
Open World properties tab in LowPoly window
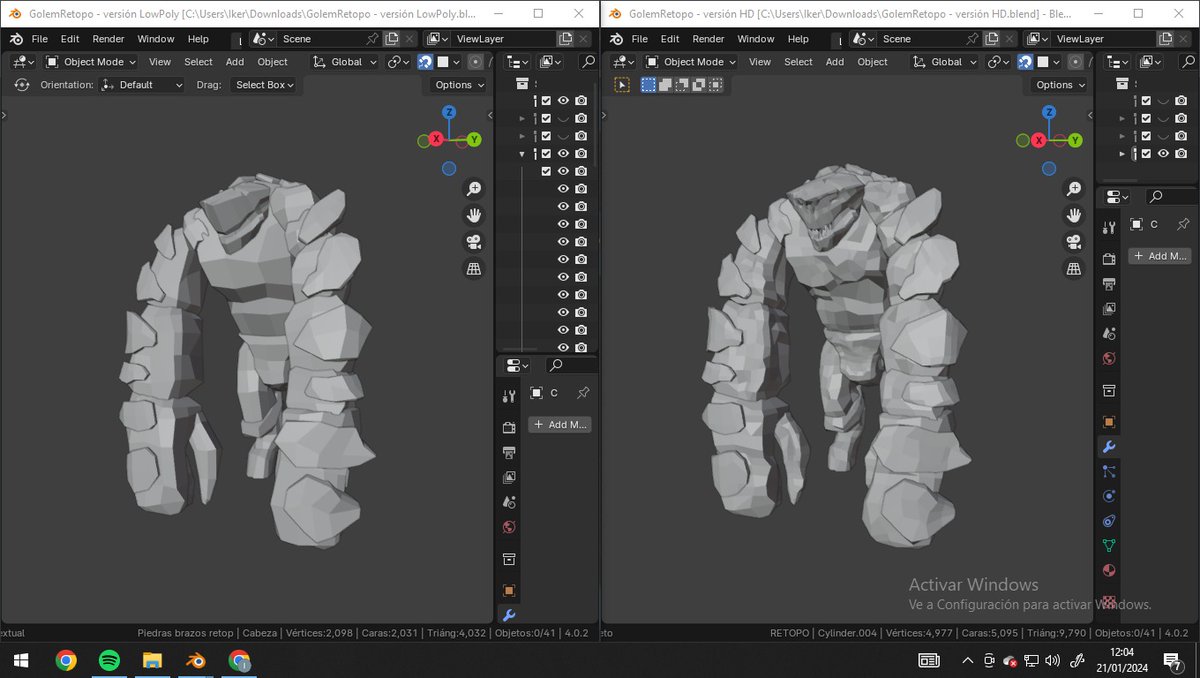[508, 527]
